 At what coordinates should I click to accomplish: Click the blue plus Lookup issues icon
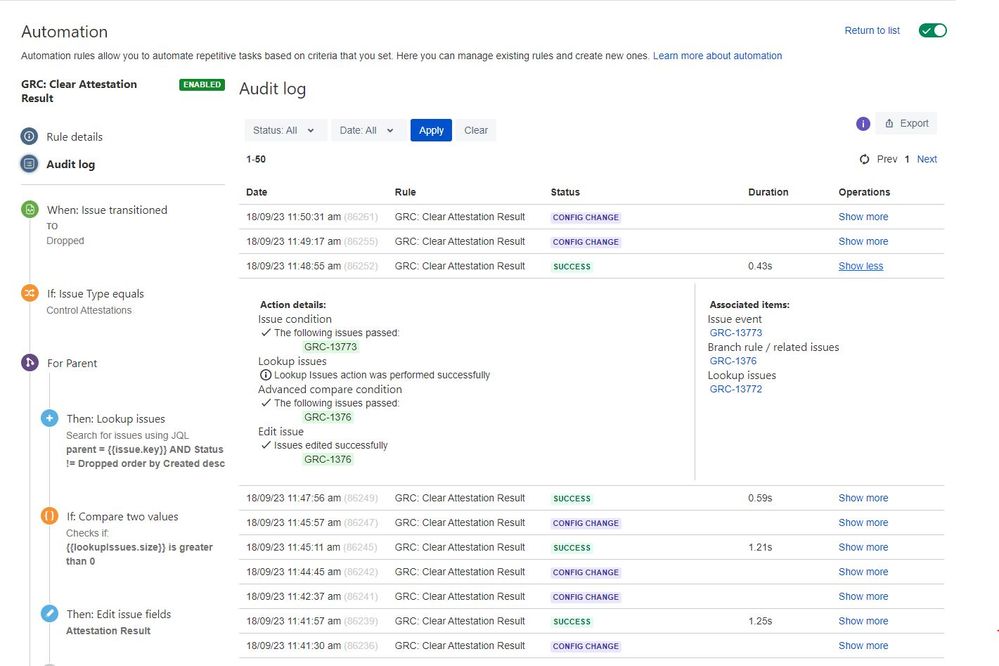click(x=50, y=418)
